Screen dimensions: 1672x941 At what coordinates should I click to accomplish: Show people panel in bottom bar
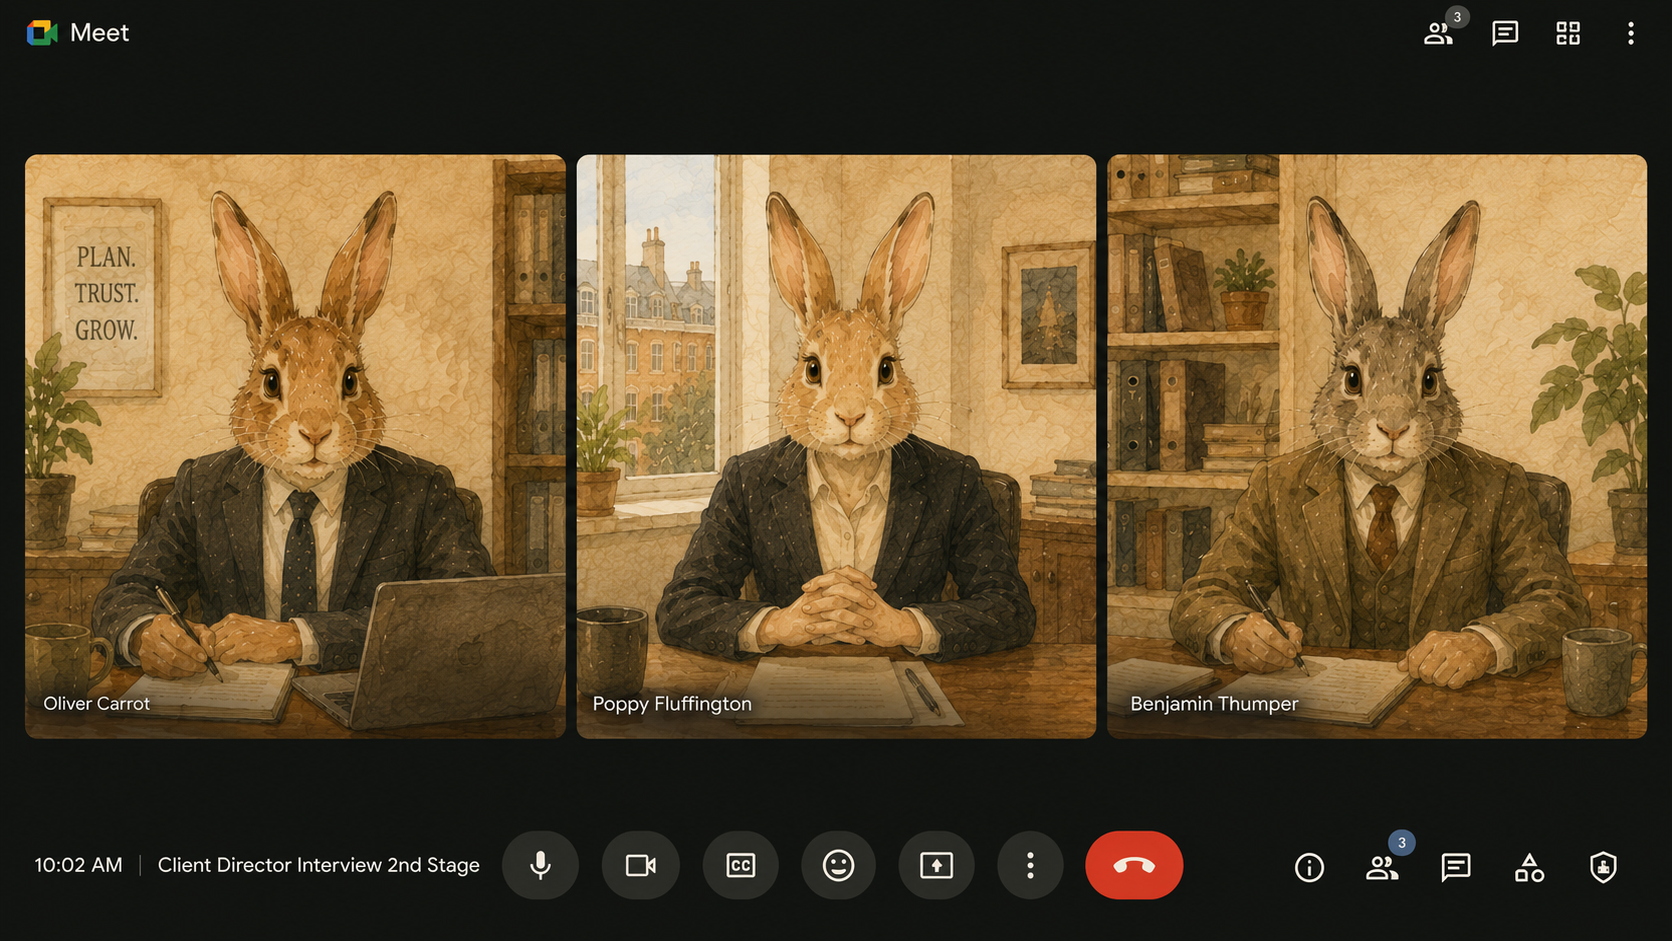tap(1383, 867)
